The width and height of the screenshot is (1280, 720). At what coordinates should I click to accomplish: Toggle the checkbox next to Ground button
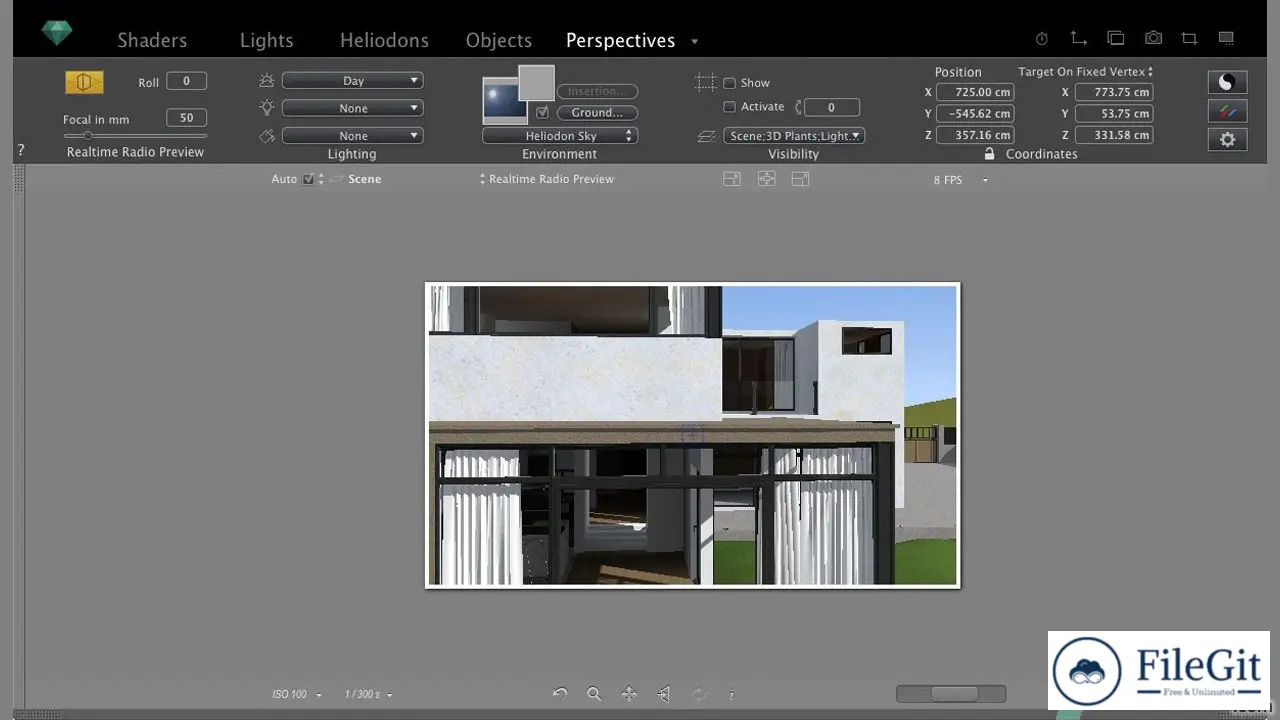pos(542,112)
